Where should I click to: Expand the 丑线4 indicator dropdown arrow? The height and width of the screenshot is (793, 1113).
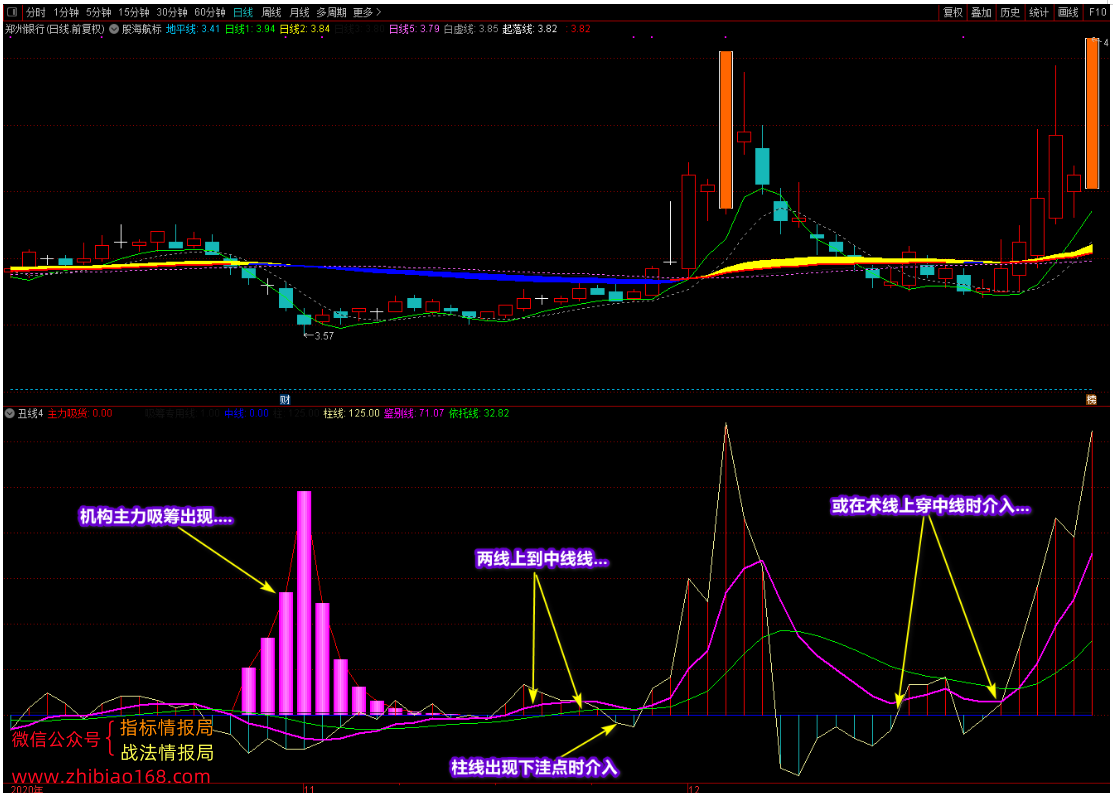coord(9,413)
